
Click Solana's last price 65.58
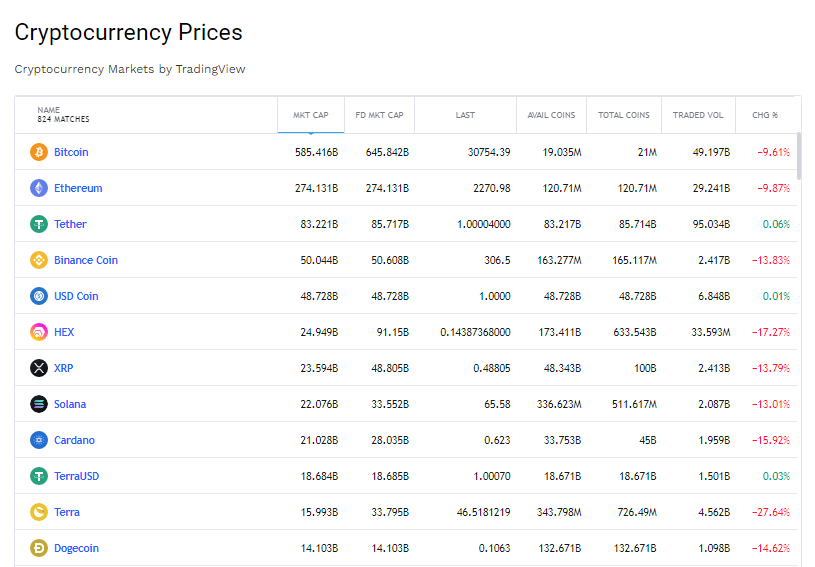pos(497,404)
